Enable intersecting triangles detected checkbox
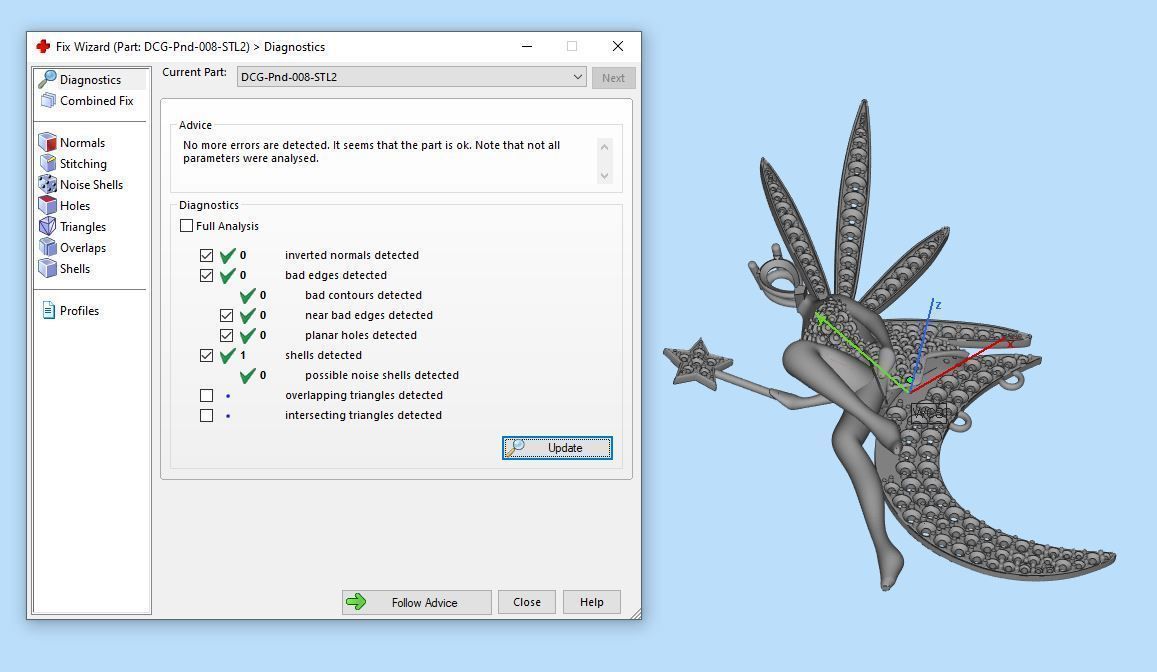Viewport: 1157px width, 672px height. (207, 415)
